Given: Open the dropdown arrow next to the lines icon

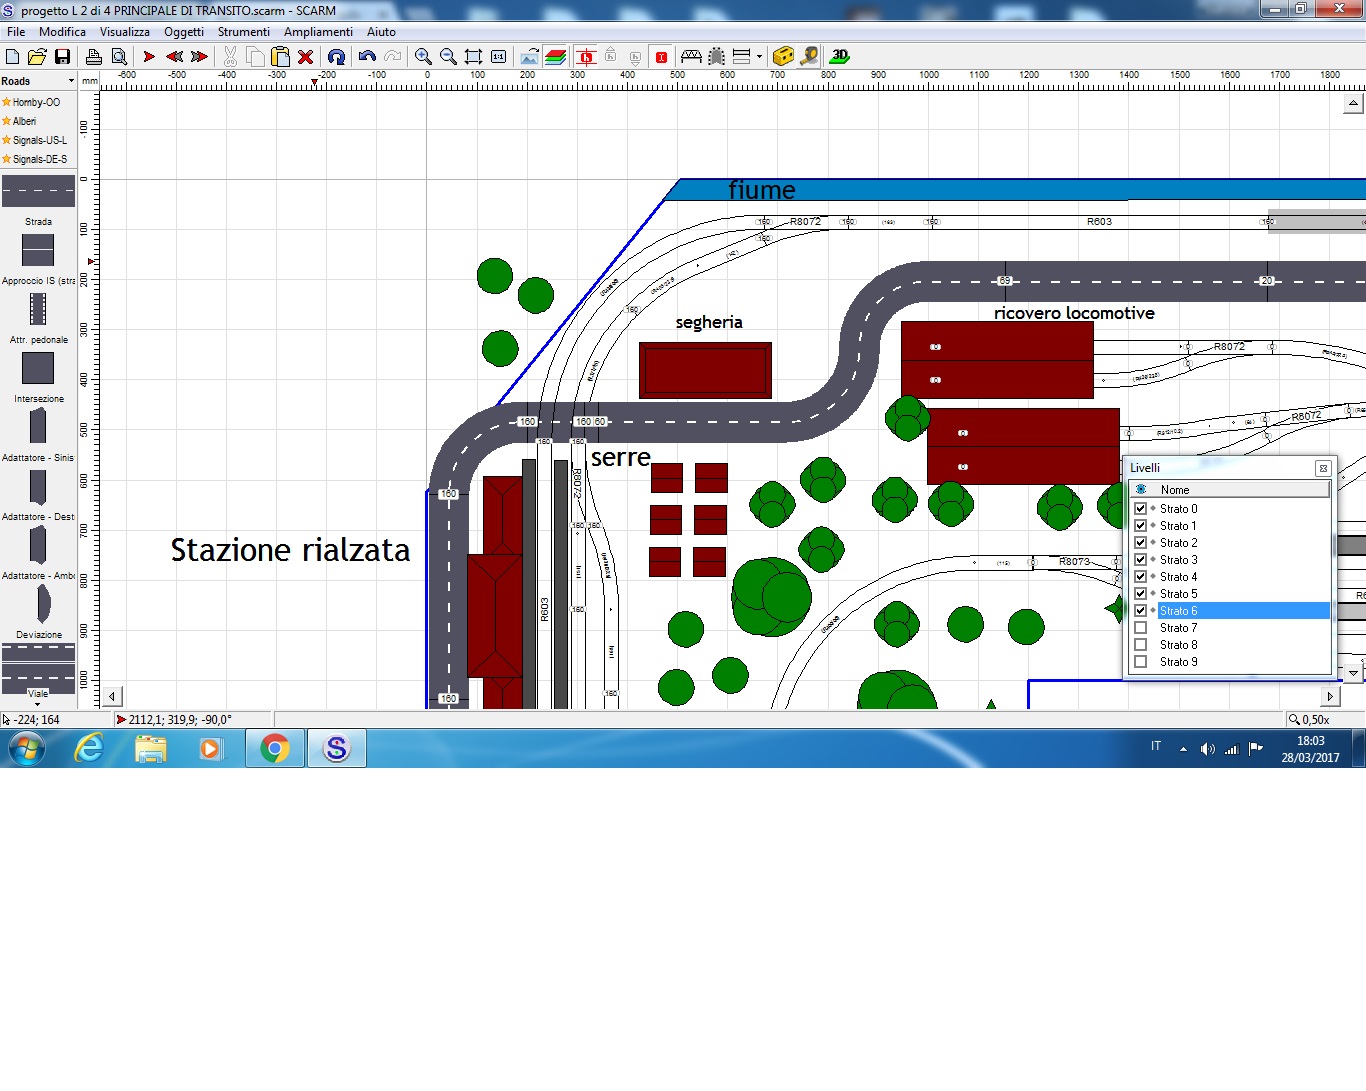Looking at the screenshot, I should 759,57.
